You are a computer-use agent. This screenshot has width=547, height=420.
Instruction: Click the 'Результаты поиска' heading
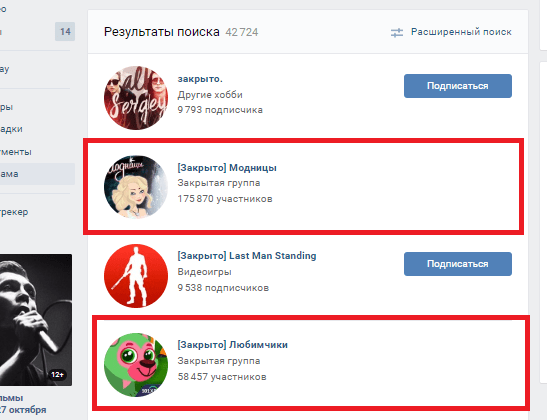coord(162,32)
